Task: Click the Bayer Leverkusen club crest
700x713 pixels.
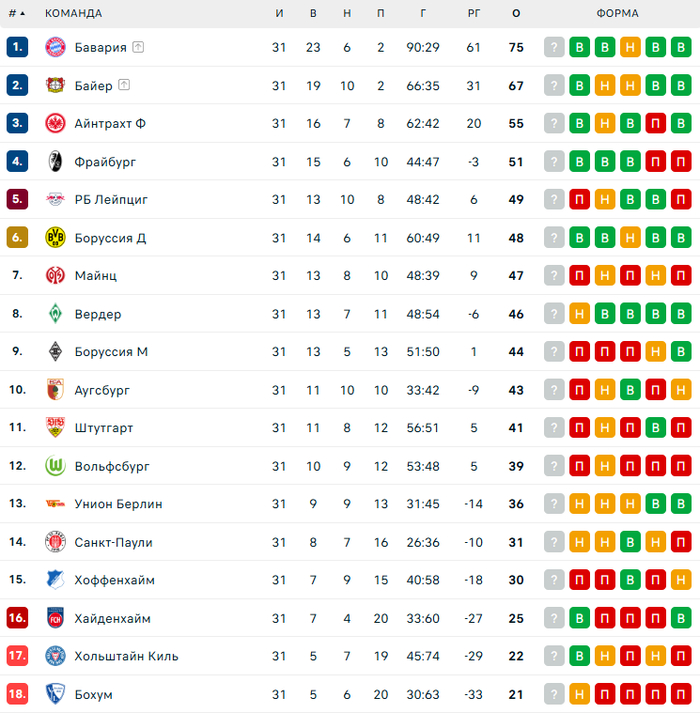Action: tap(55, 85)
